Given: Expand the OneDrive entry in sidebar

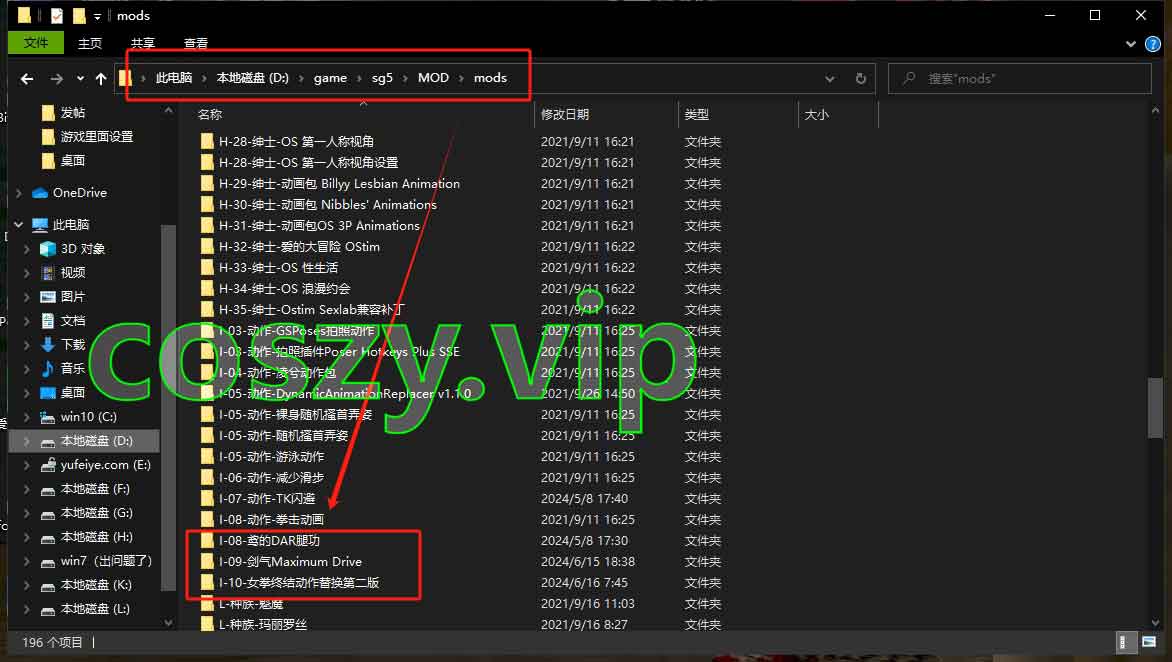Looking at the screenshot, I should (x=20, y=192).
